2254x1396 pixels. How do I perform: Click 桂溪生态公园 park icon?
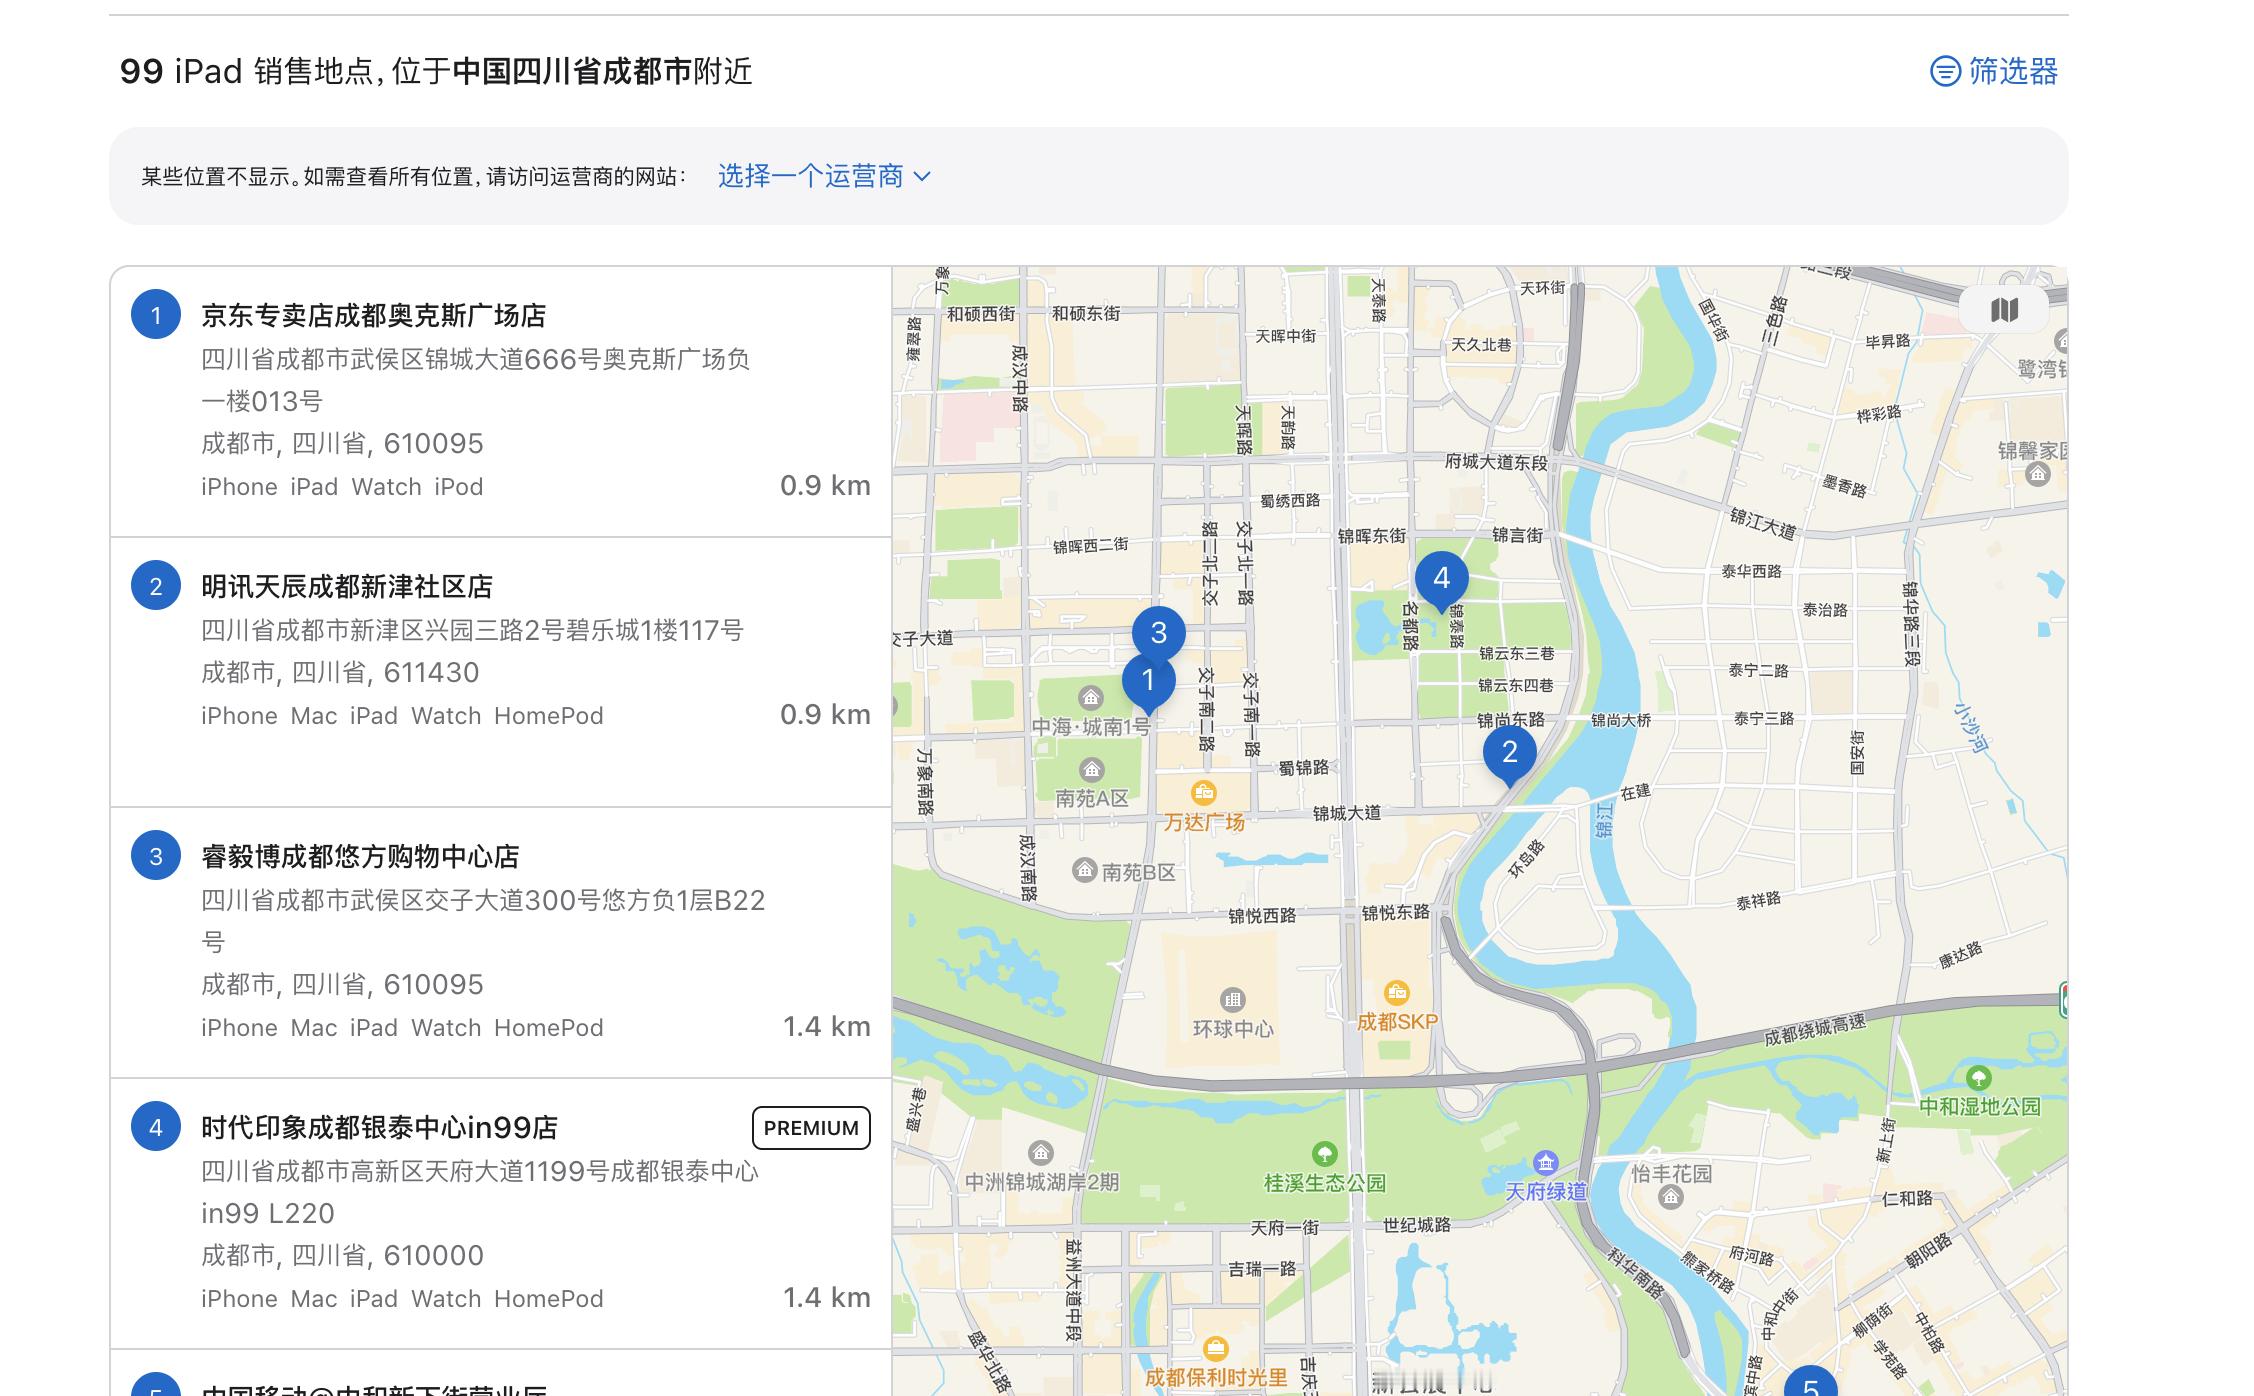(1324, 1154)
